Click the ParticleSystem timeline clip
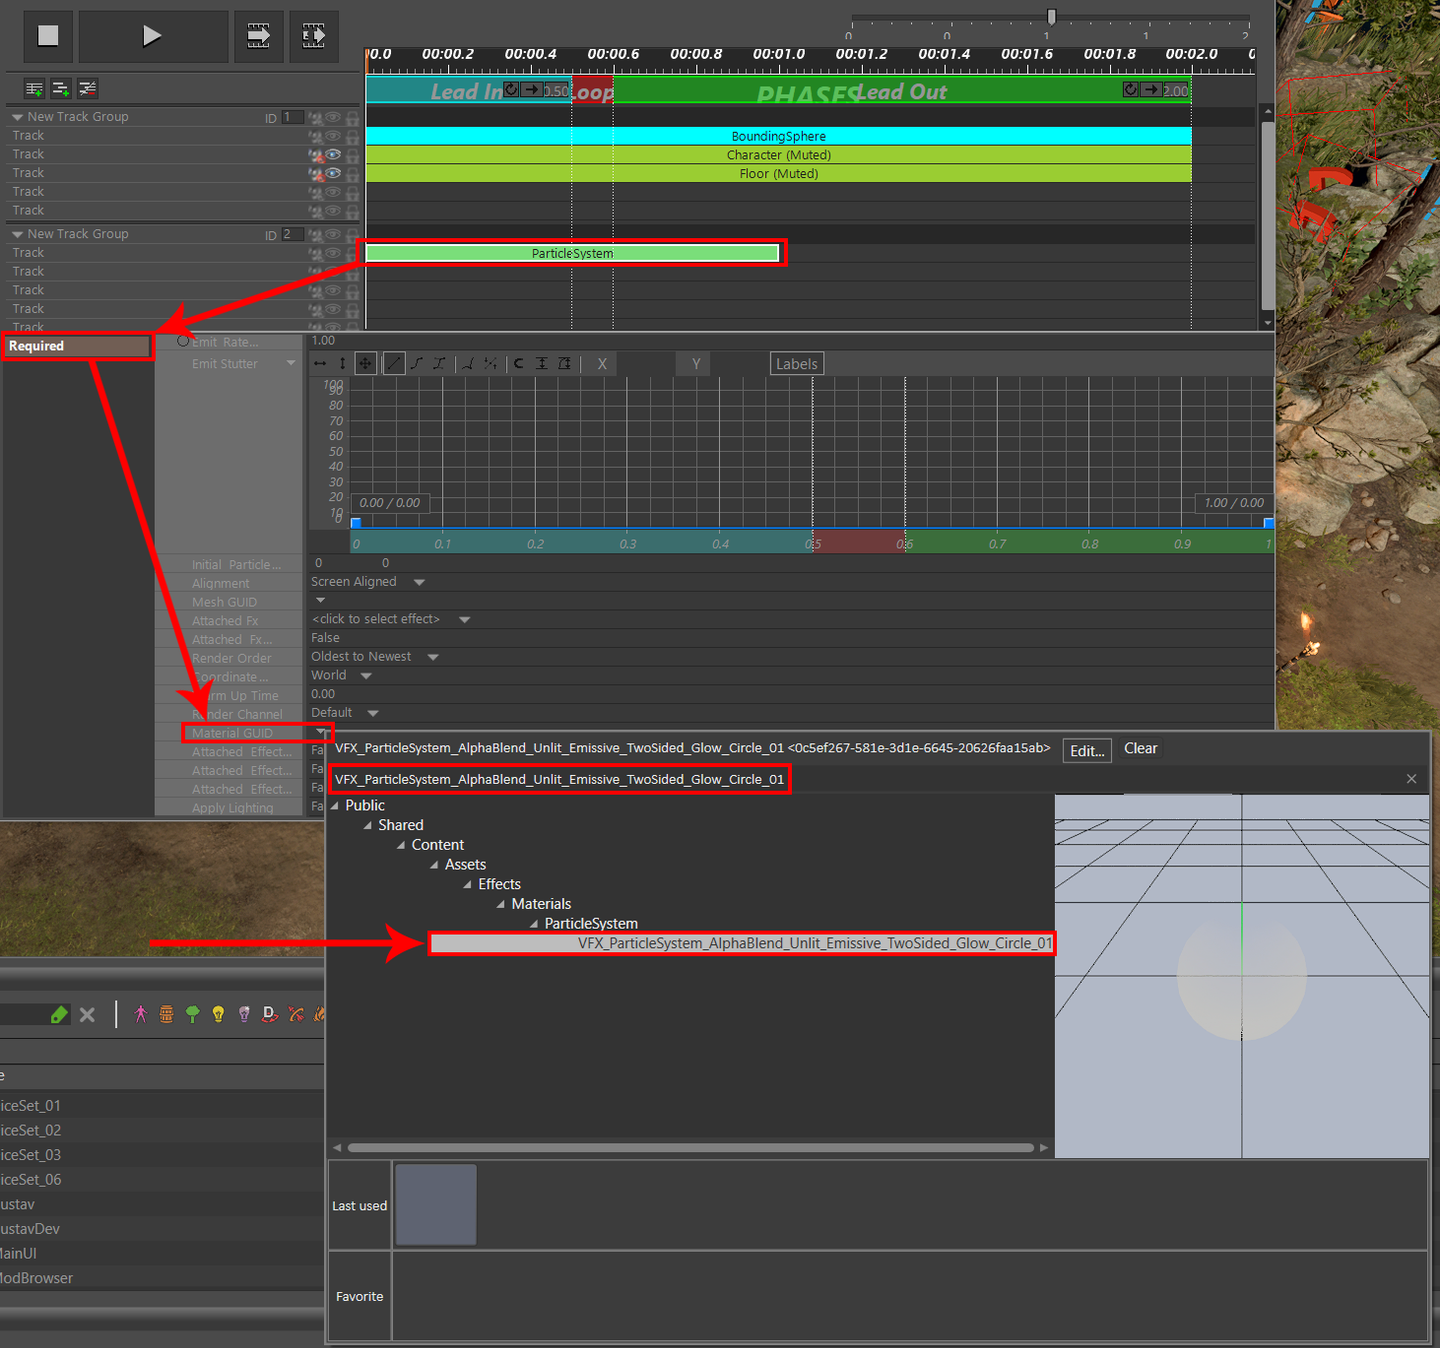 (x=572, y=253)
